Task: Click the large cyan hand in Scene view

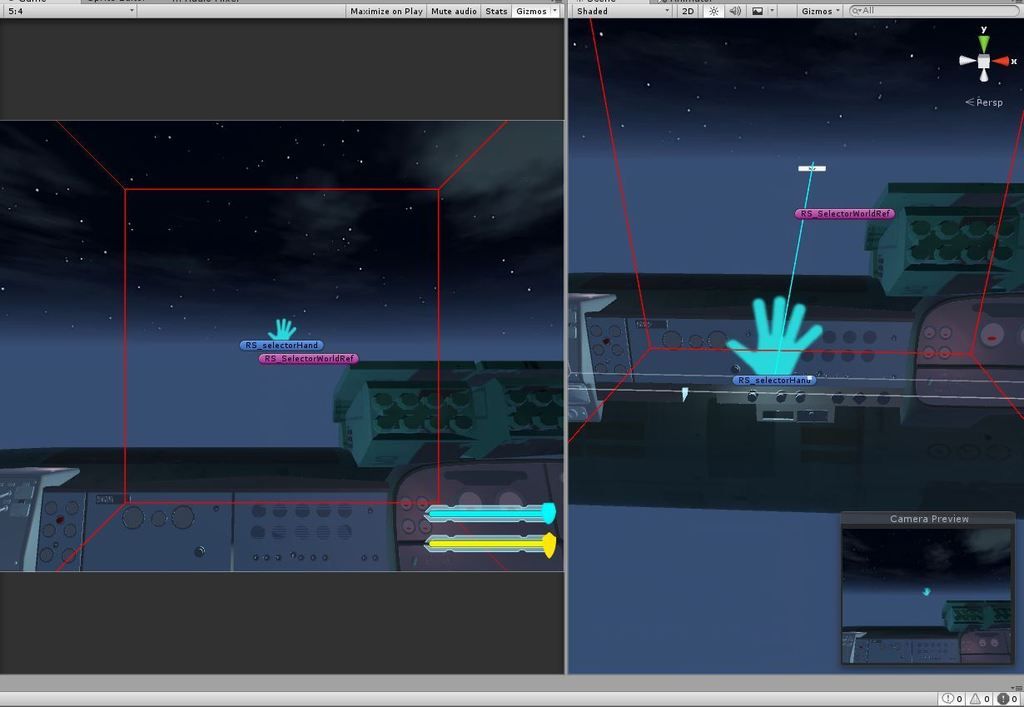Action: point(775,337)
